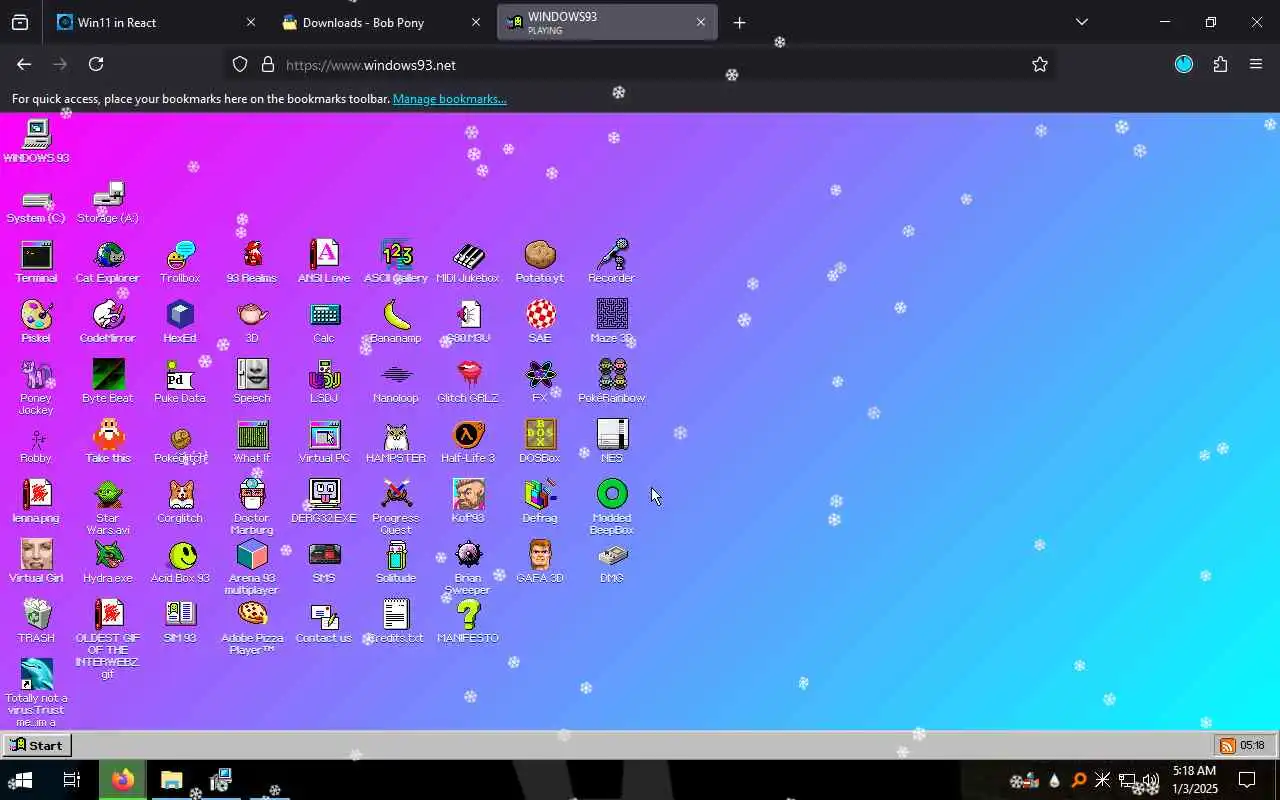The height and width of the screenshot is (800, 1280).
Task: Click the Windows 93 Start button
Action: [36, 745]
